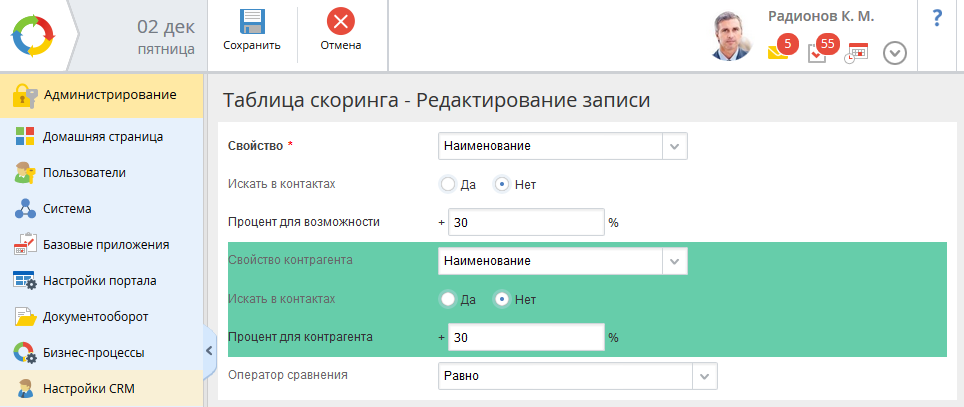
Task: Click the red Cancel icon
Action: coord(341,22)
